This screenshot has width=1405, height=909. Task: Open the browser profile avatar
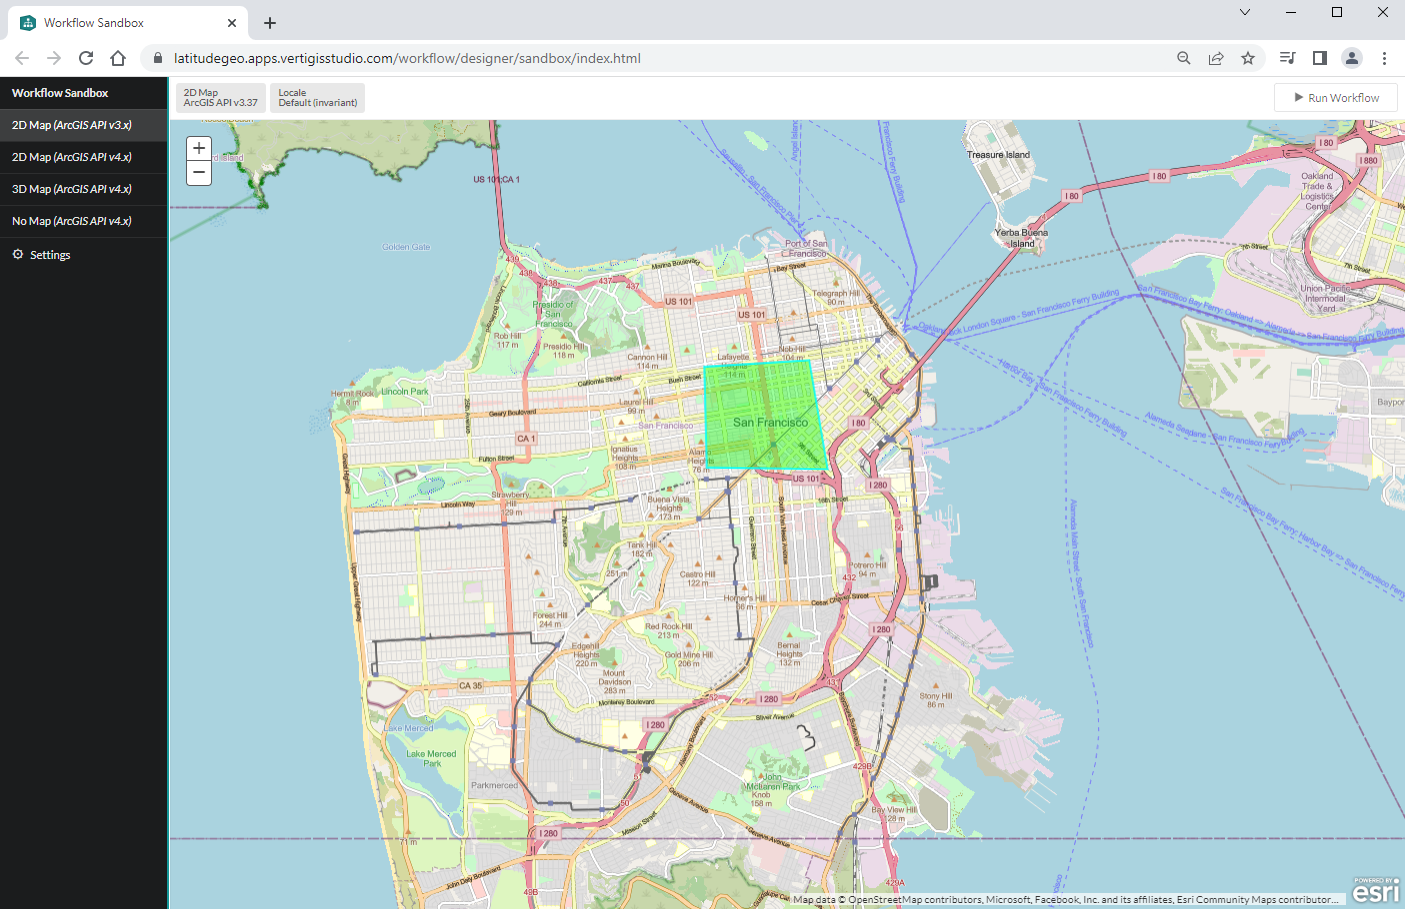pos(1352,58)
